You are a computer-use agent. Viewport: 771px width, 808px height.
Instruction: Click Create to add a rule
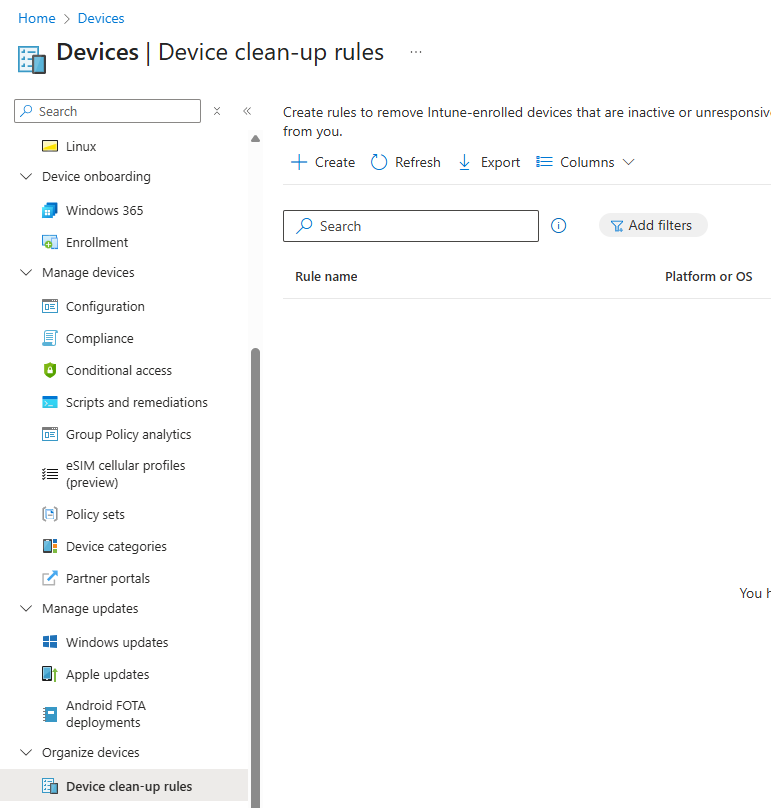pyautogui.click(x=323, y=162)
